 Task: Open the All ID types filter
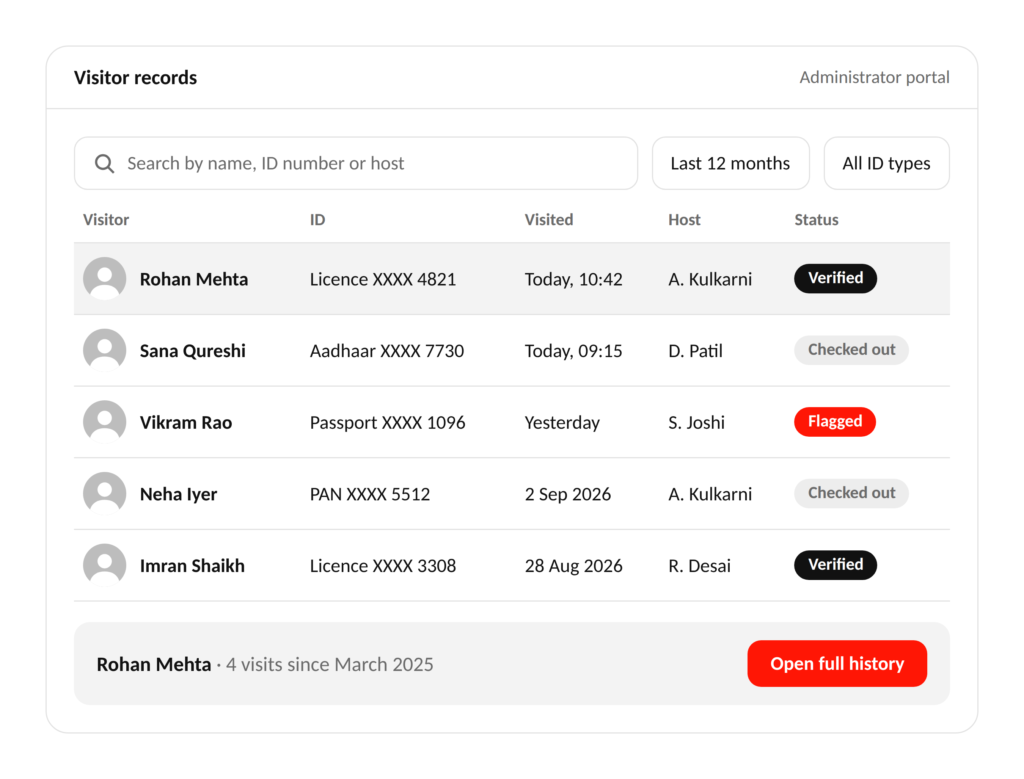point(886,163)
